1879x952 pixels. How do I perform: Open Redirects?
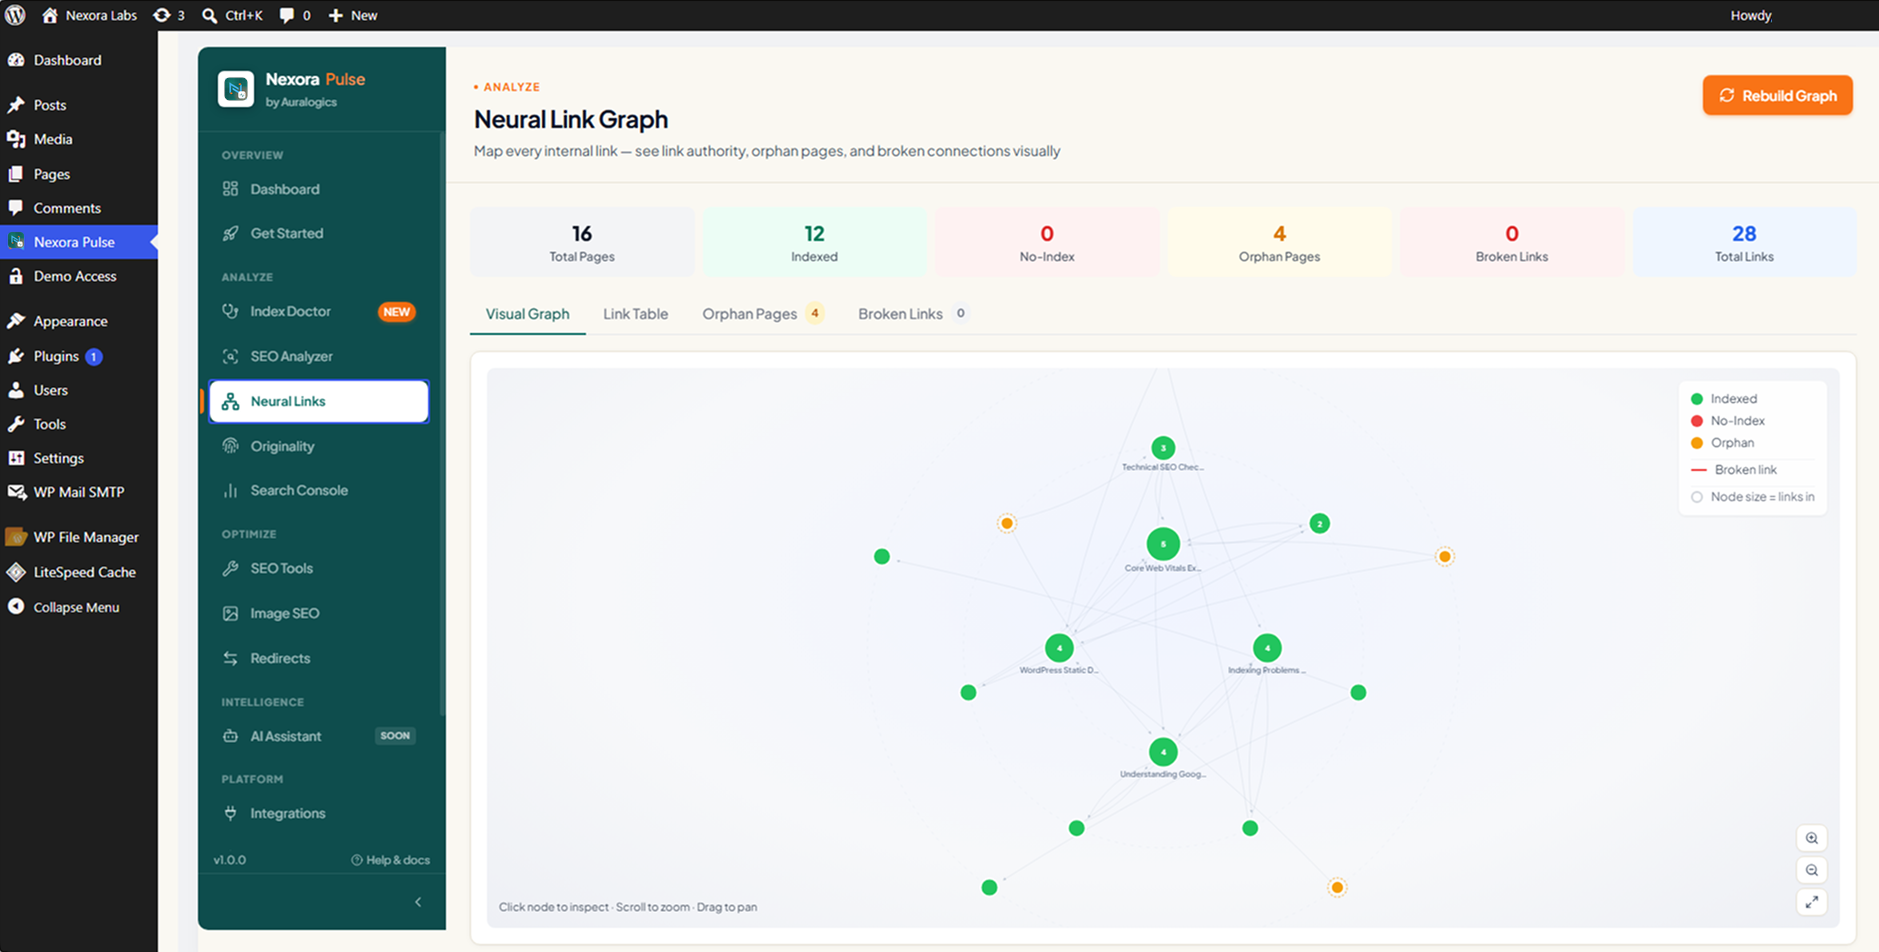click(319, 658)
